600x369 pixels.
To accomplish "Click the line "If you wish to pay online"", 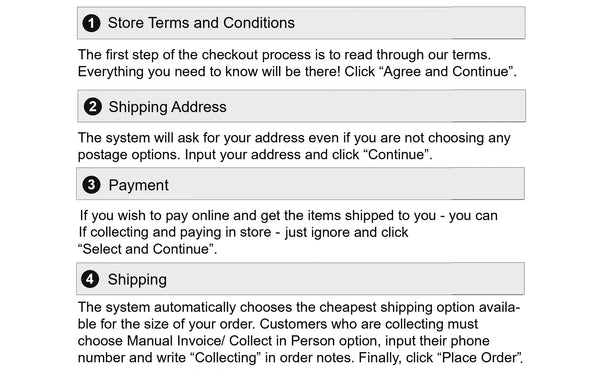I will tap(289, 216).
